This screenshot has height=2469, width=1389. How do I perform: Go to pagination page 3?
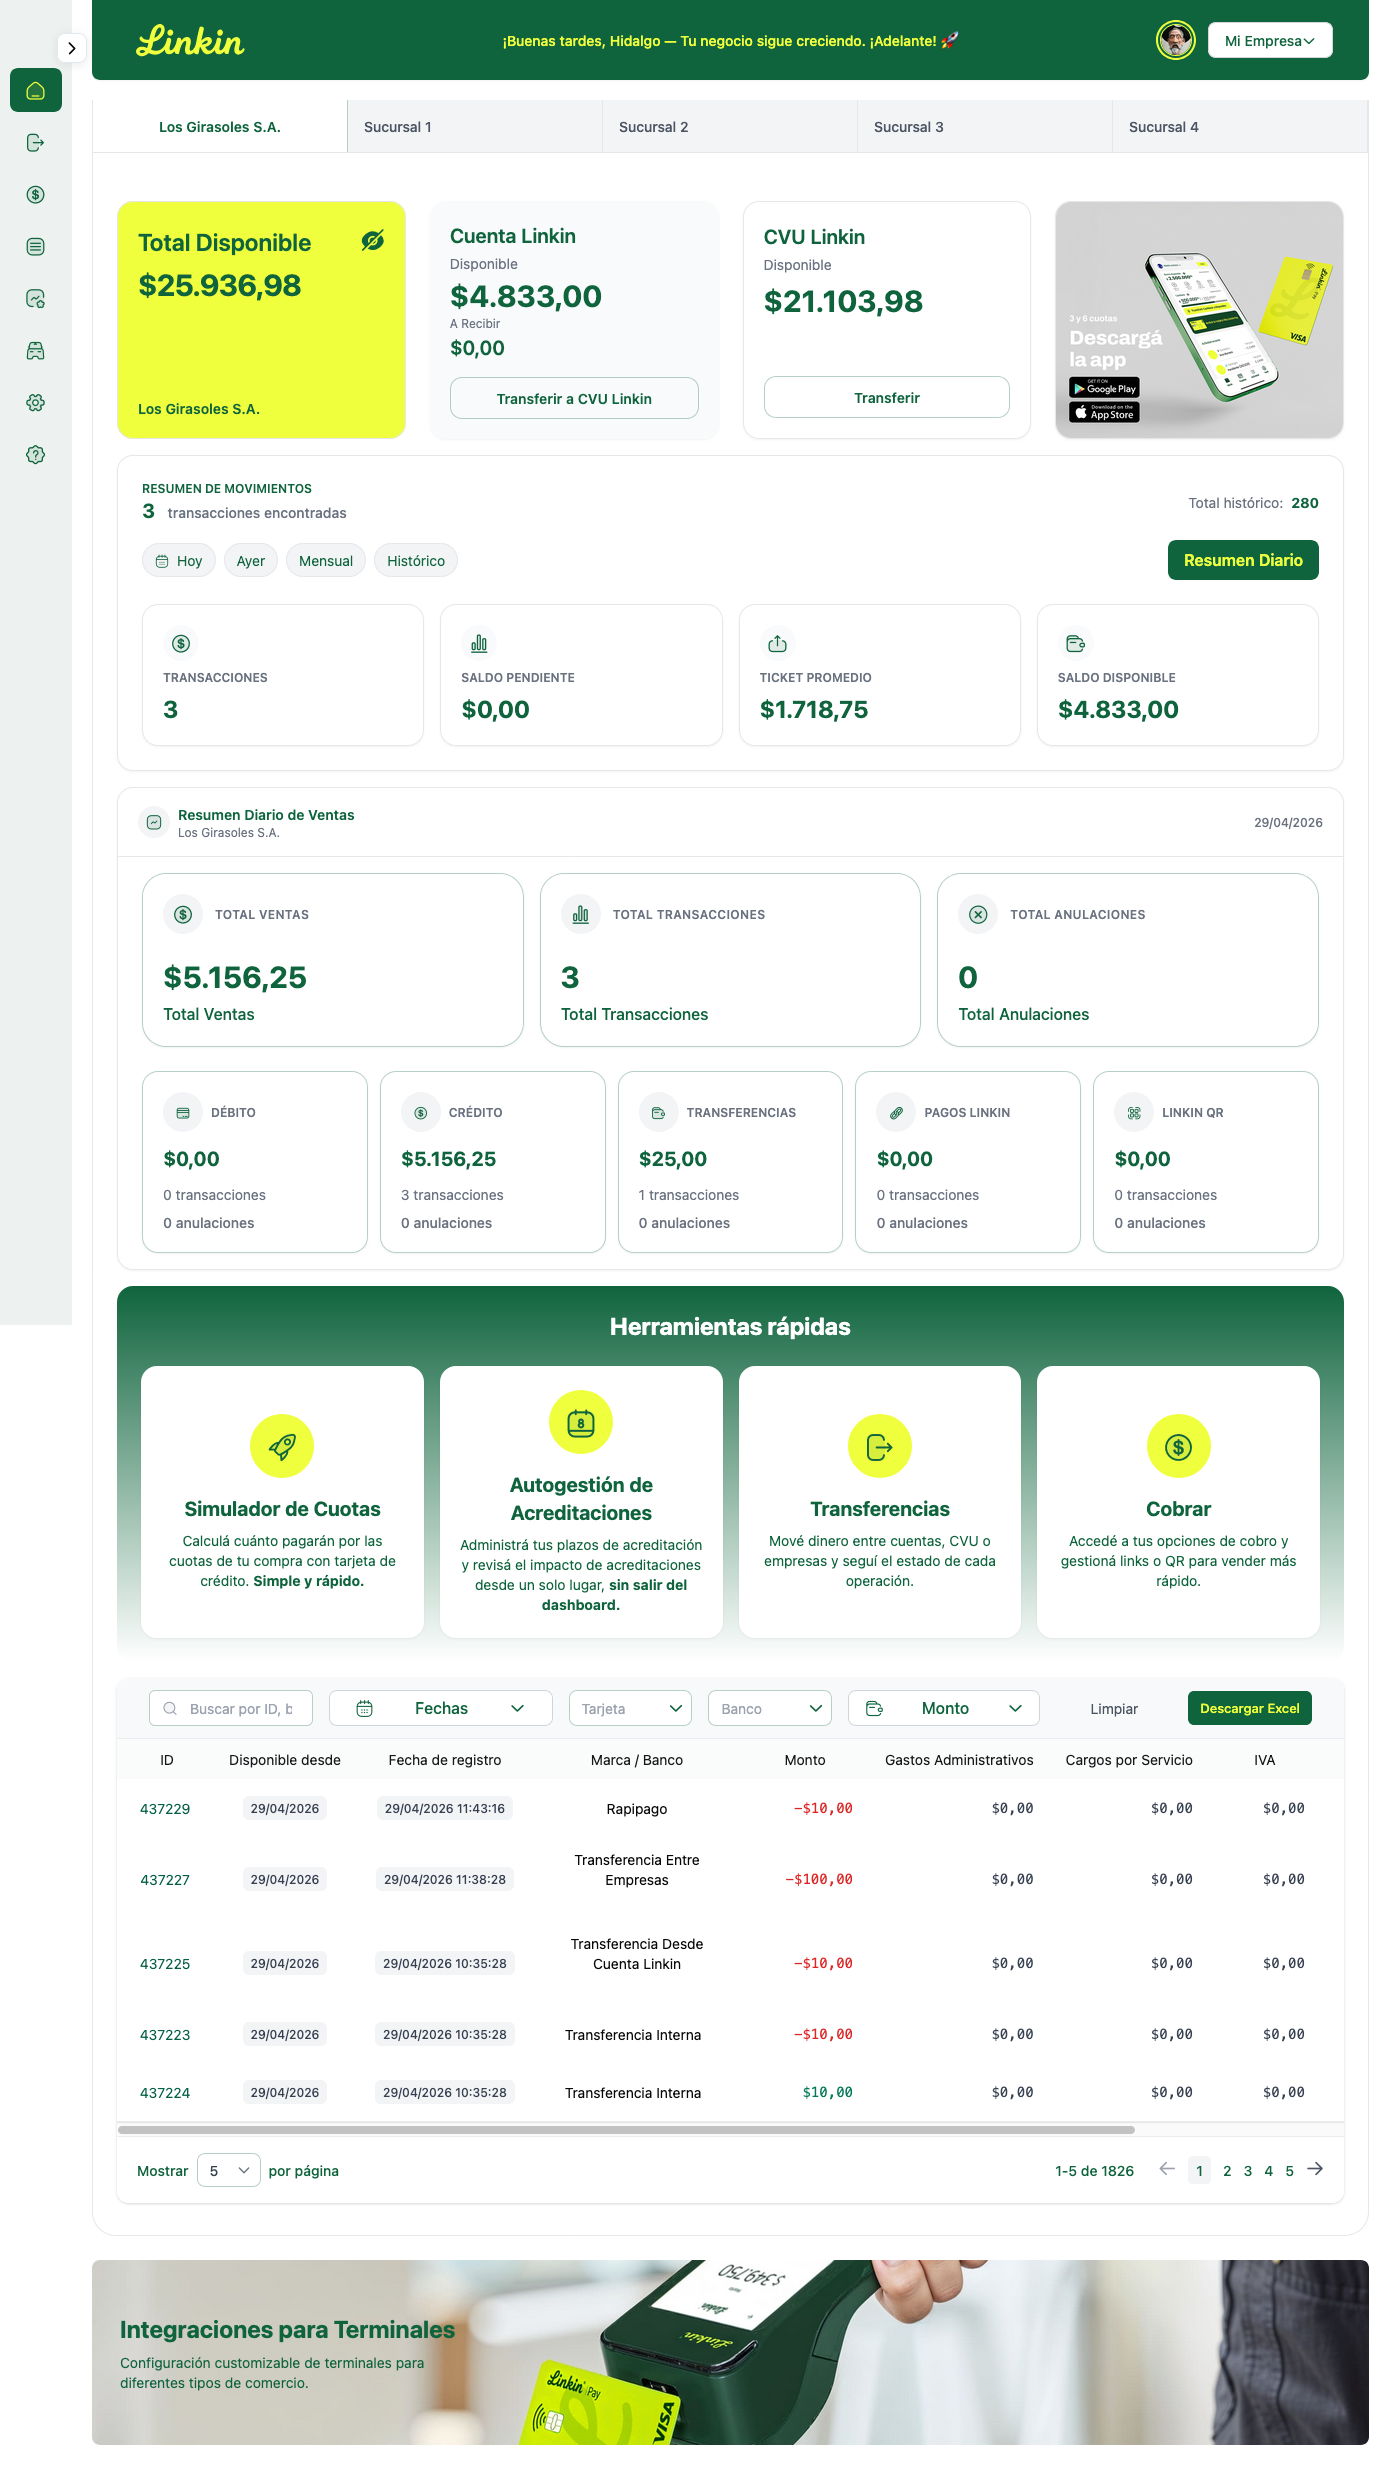1248,2171
